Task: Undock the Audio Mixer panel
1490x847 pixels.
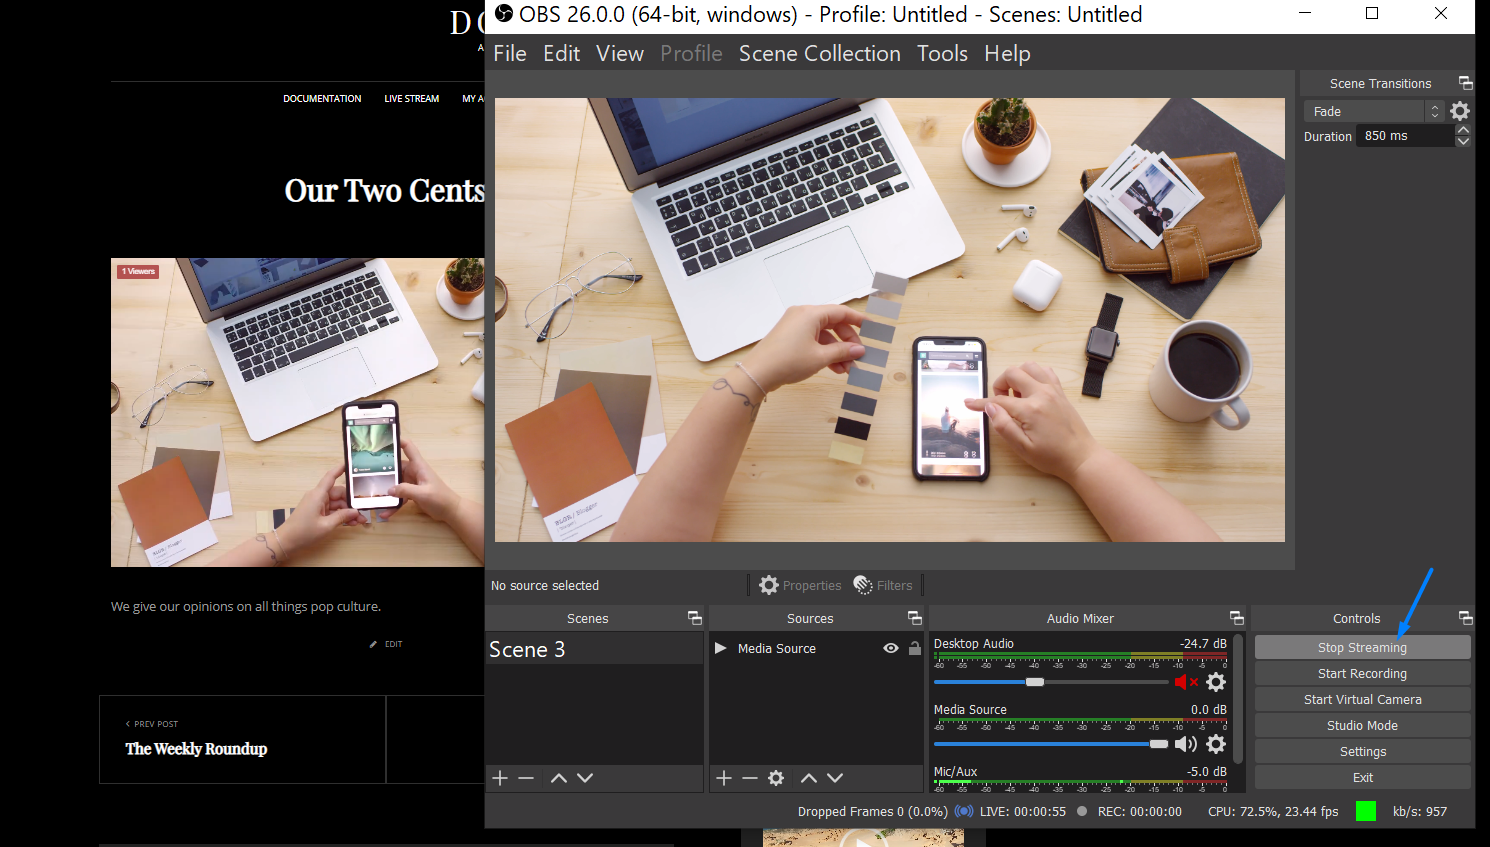Action: click(x=1237, y=618)
